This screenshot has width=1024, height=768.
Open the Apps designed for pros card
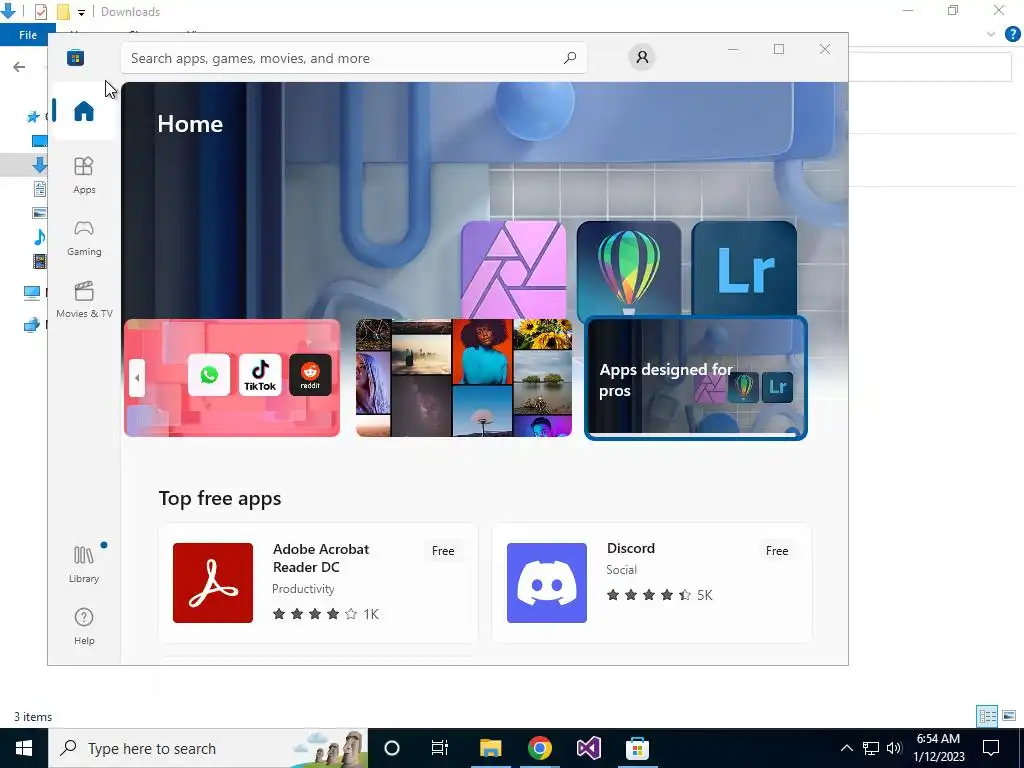696,377
